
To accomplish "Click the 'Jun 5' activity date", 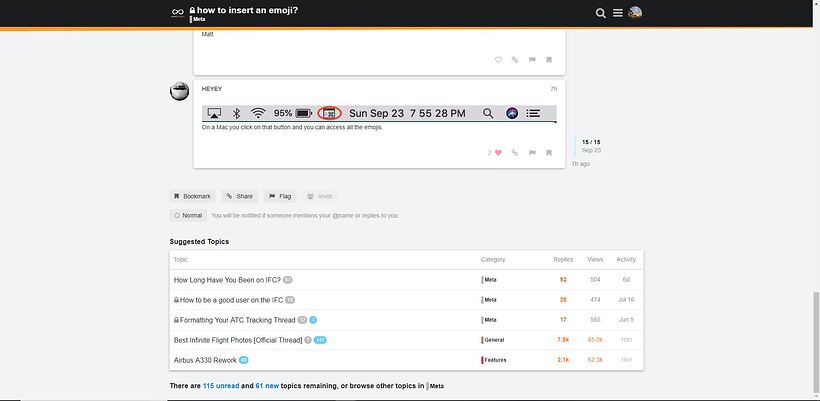I will (626, 320).
